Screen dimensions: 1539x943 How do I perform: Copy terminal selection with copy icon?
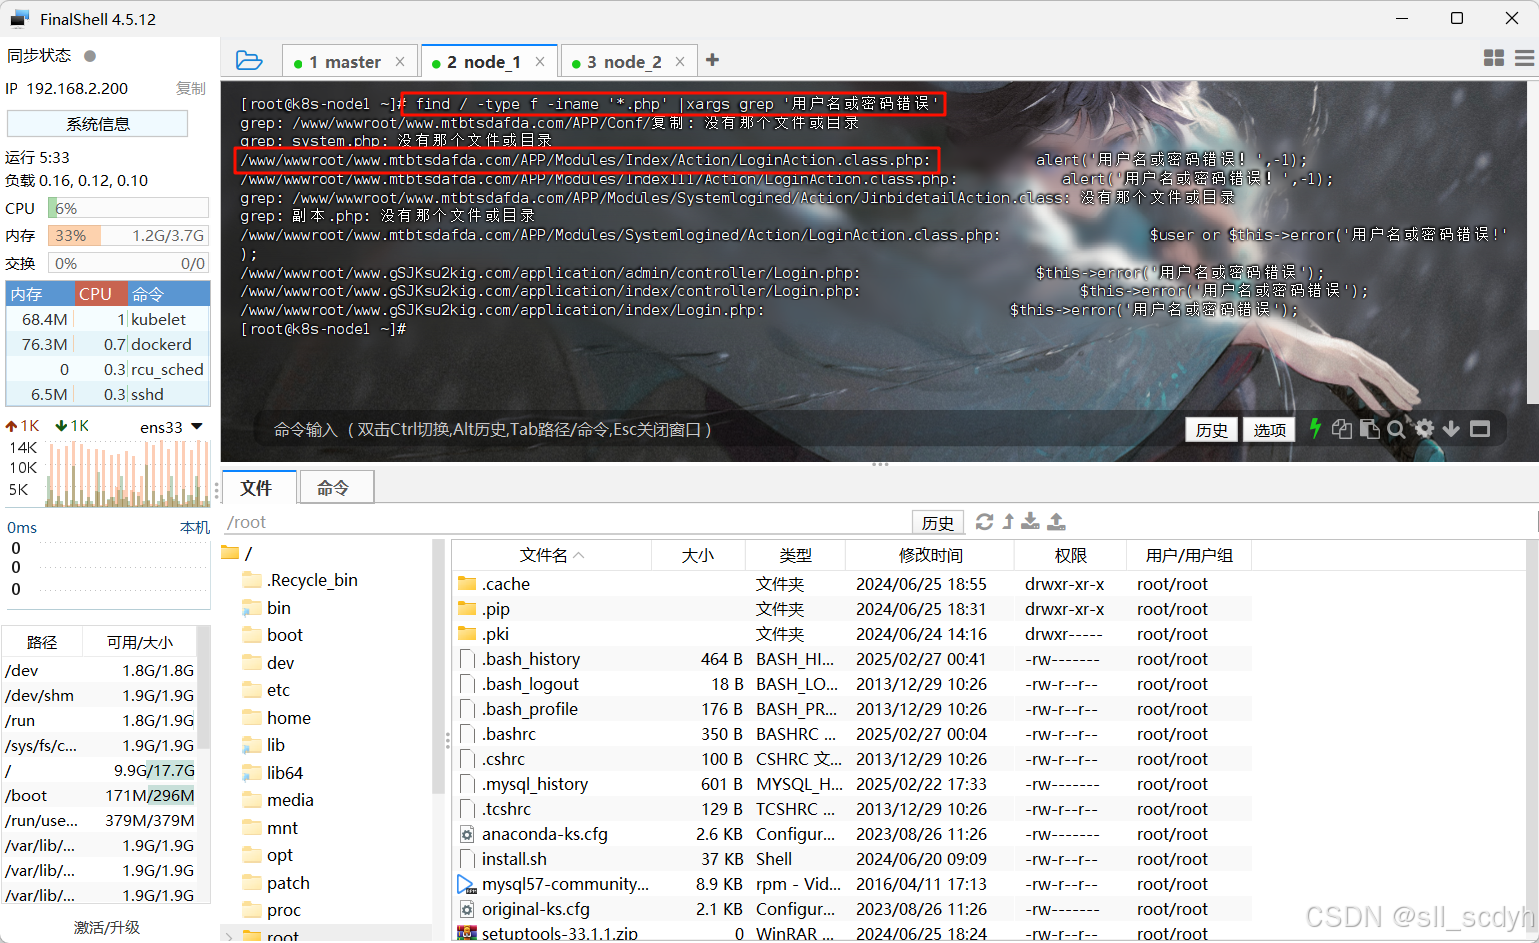[1342, 429]
